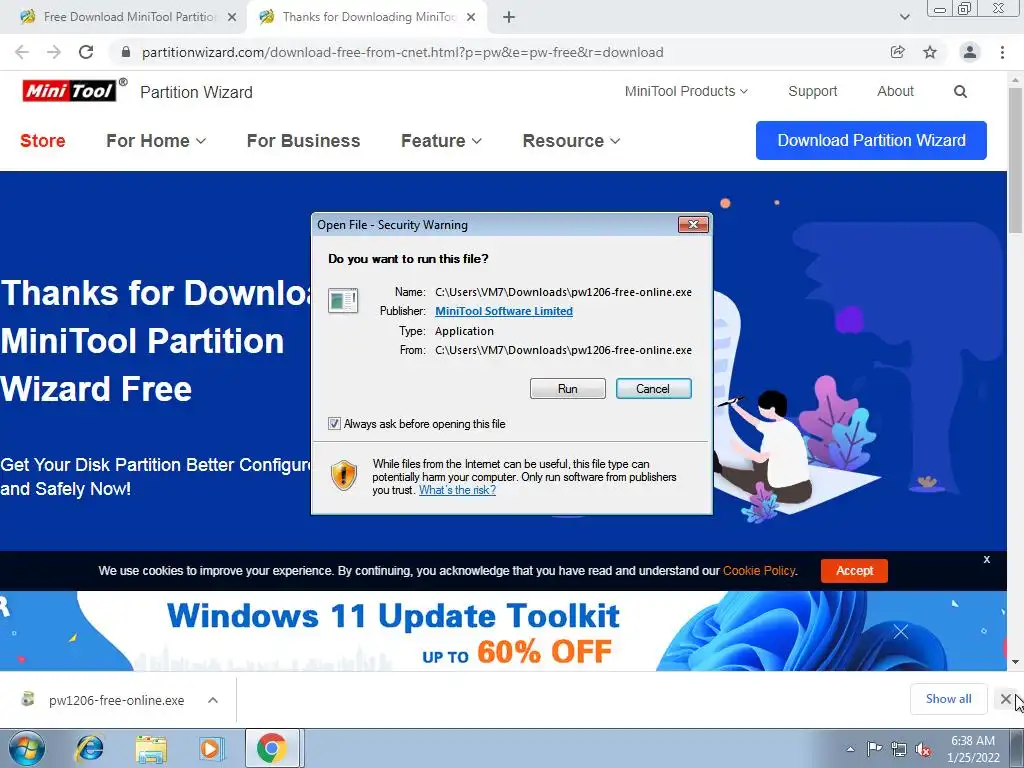Image resolution: width=1024 pixels, height=768 pixels.
Task: Show hidden tray icons arrow
Action: point(850,749)
